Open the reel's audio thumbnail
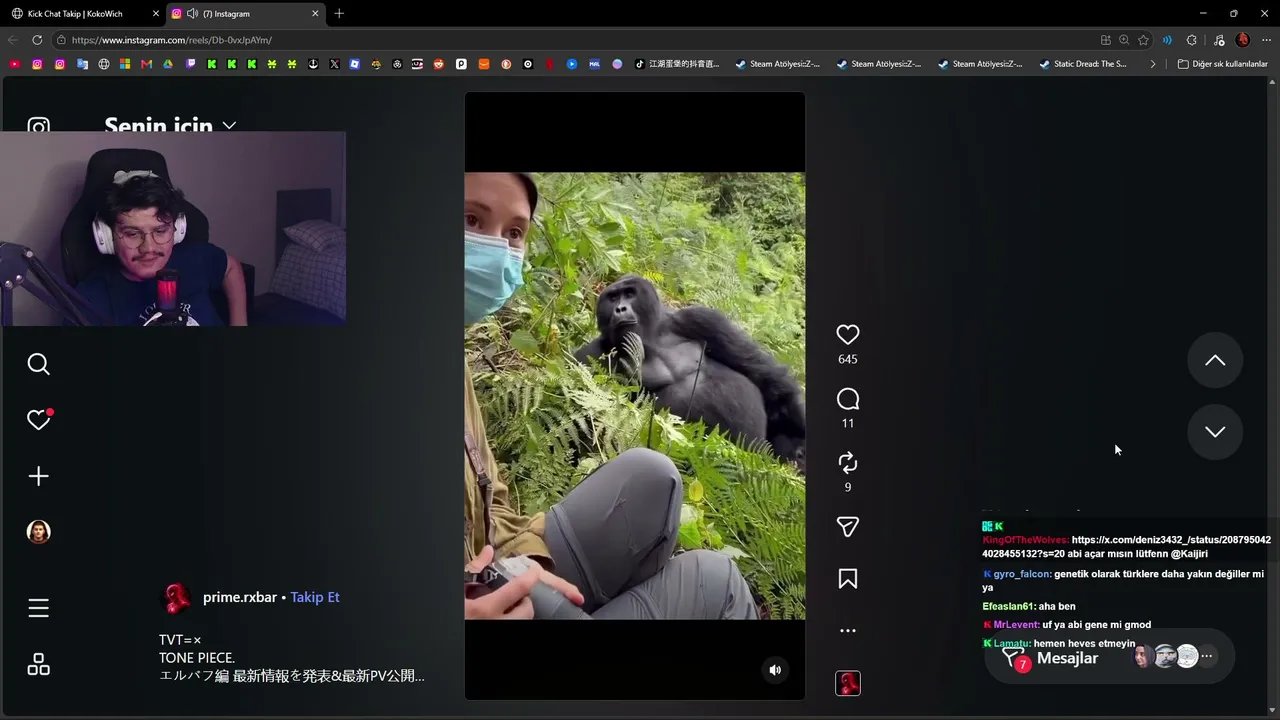 848,684
